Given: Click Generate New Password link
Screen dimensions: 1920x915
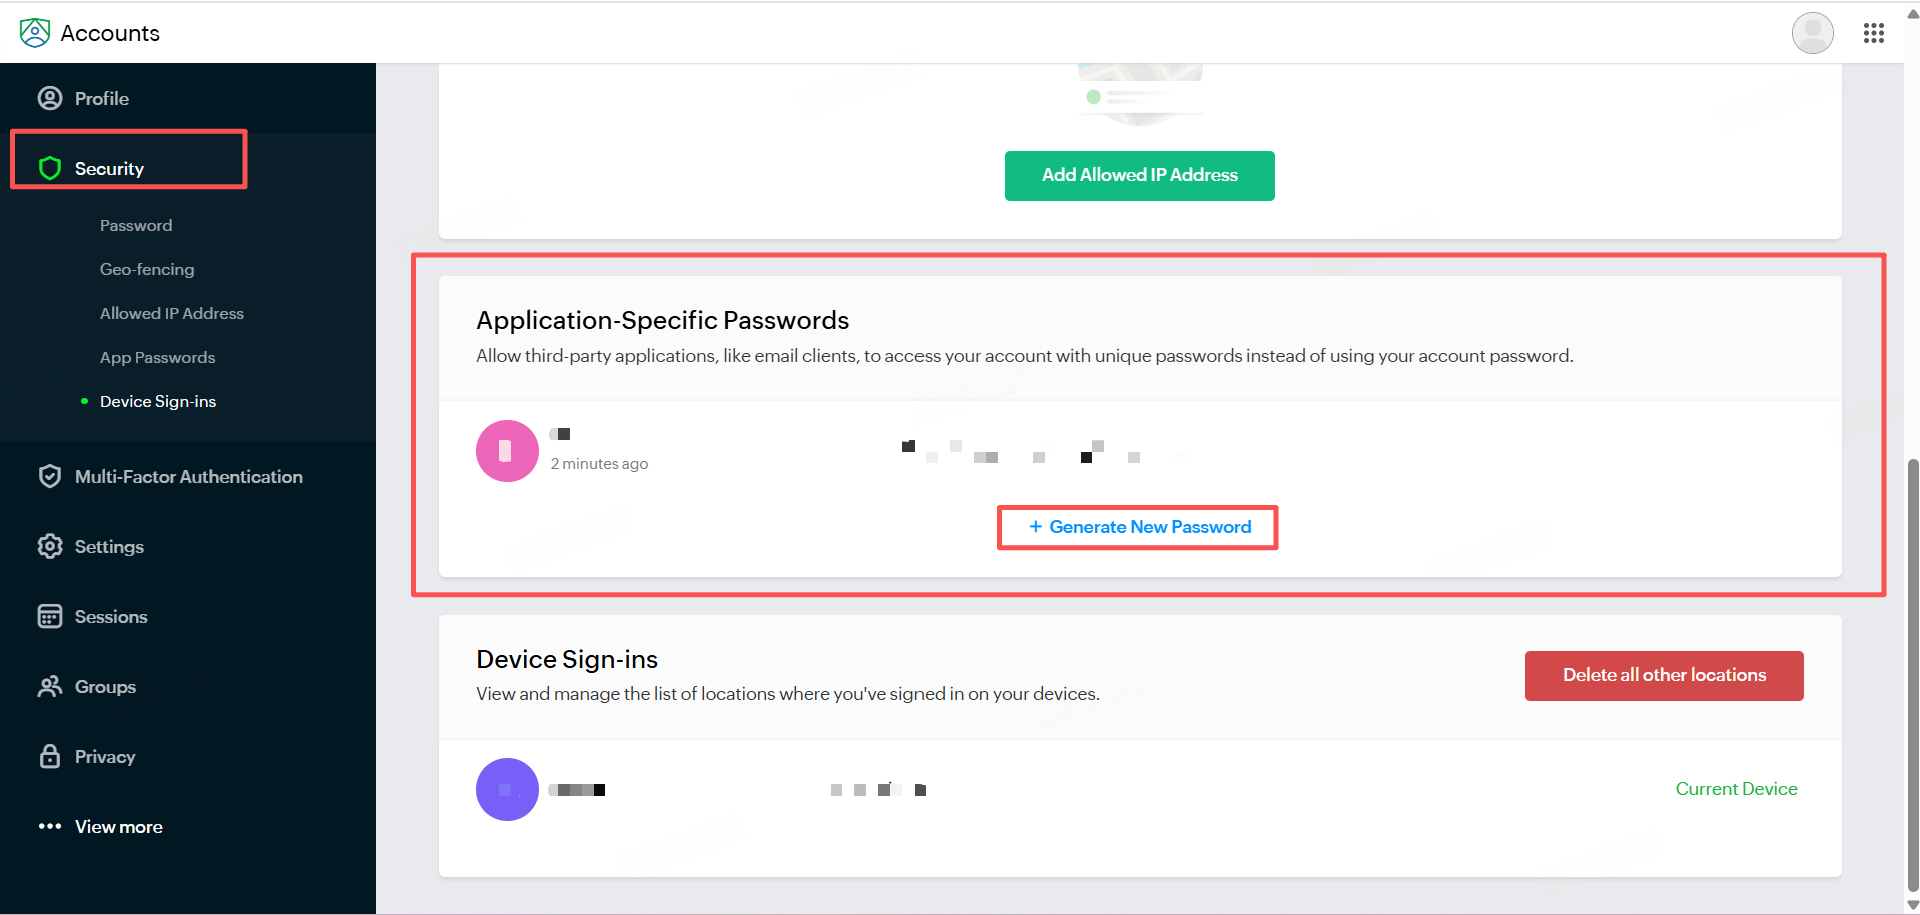Looking at the screenshot, I should (1139, 527).
